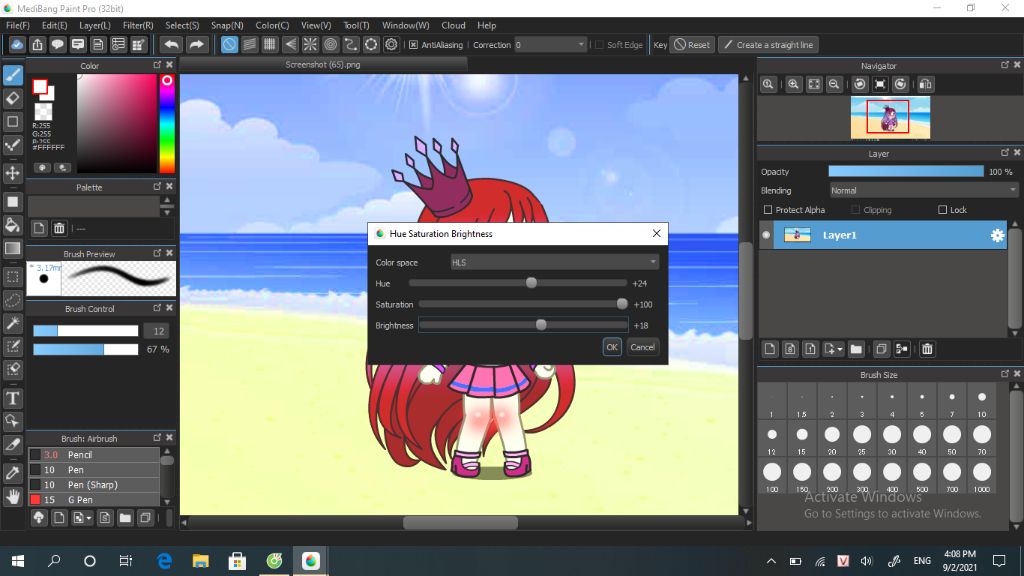
Task: Click Reset snap button
Action: coord(692,44)
